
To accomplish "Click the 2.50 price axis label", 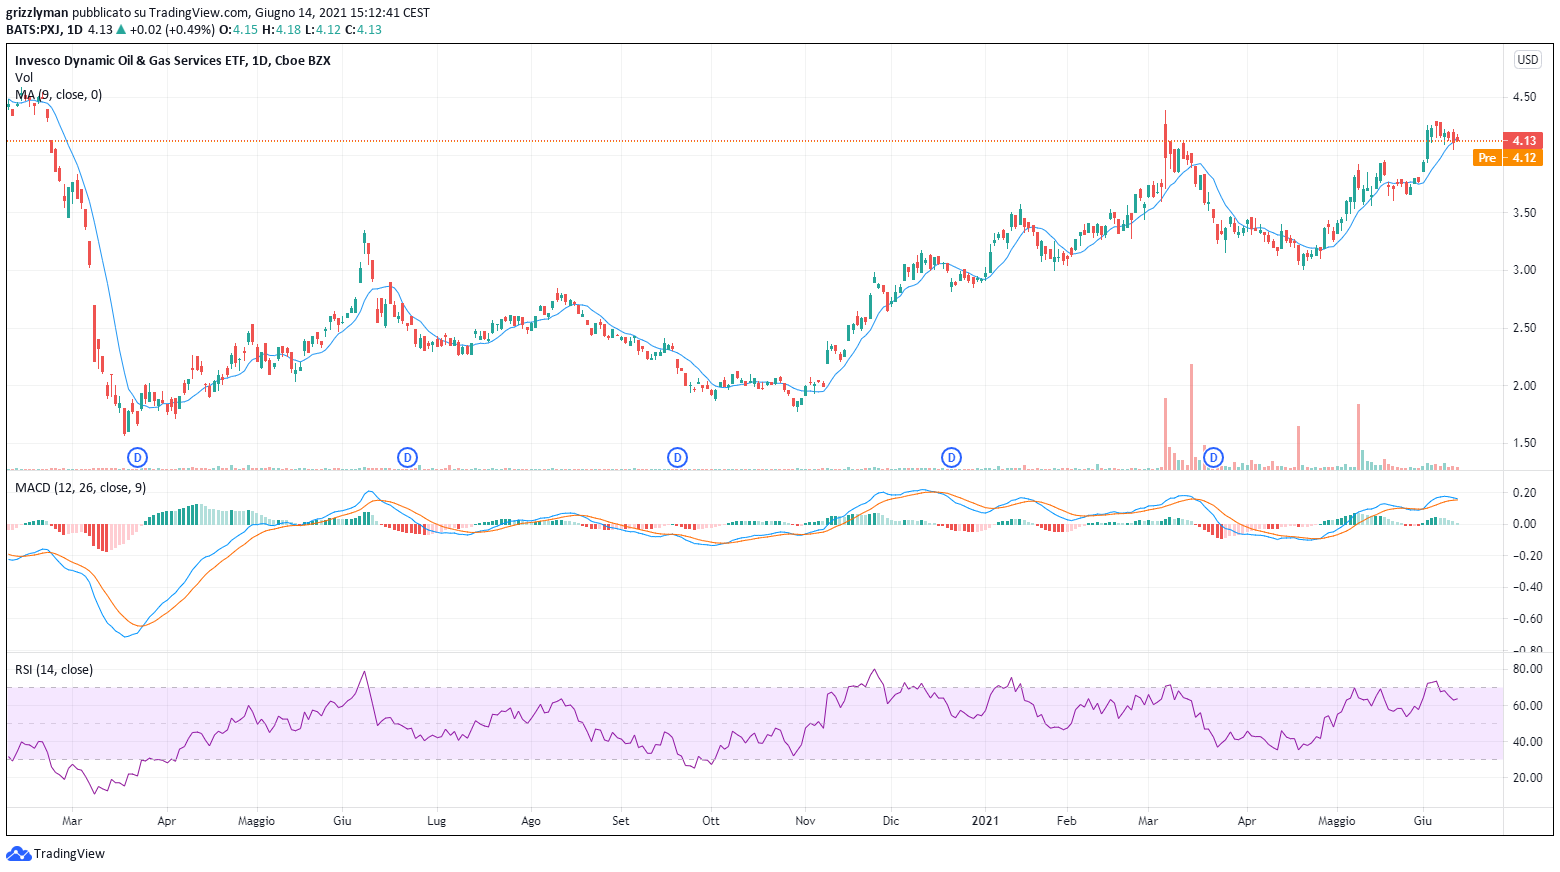I will [1524, 328].
